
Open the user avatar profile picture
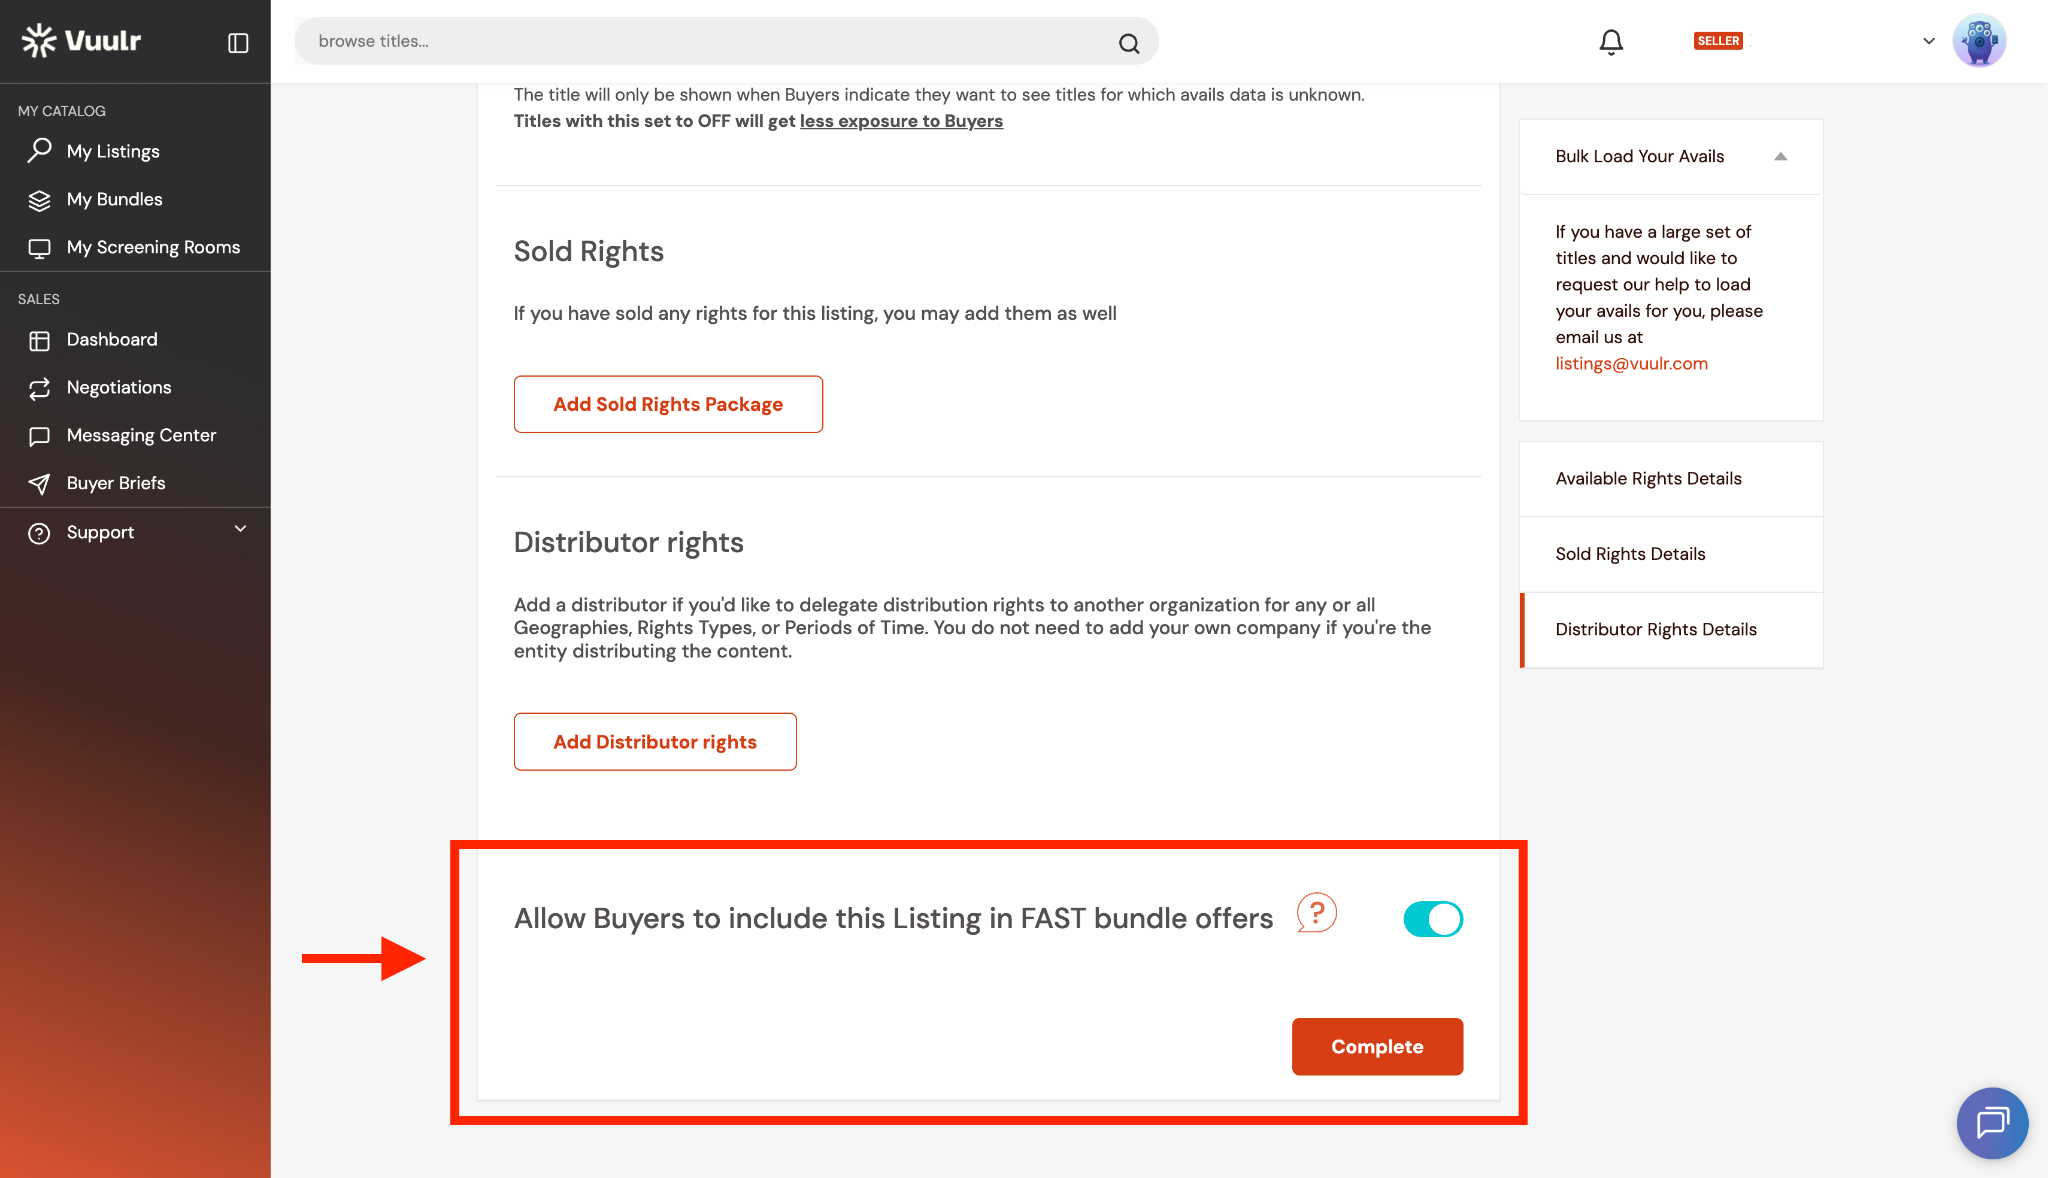click(x=1979, y=41)
